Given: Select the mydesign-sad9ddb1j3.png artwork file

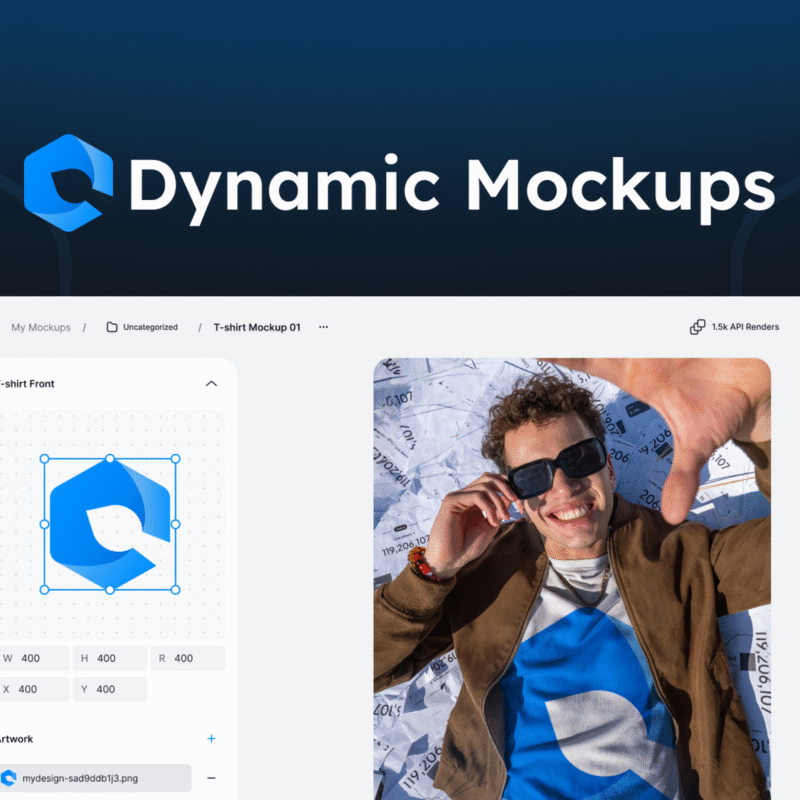Looking at the screenshot, I should (x=95, y=778).
